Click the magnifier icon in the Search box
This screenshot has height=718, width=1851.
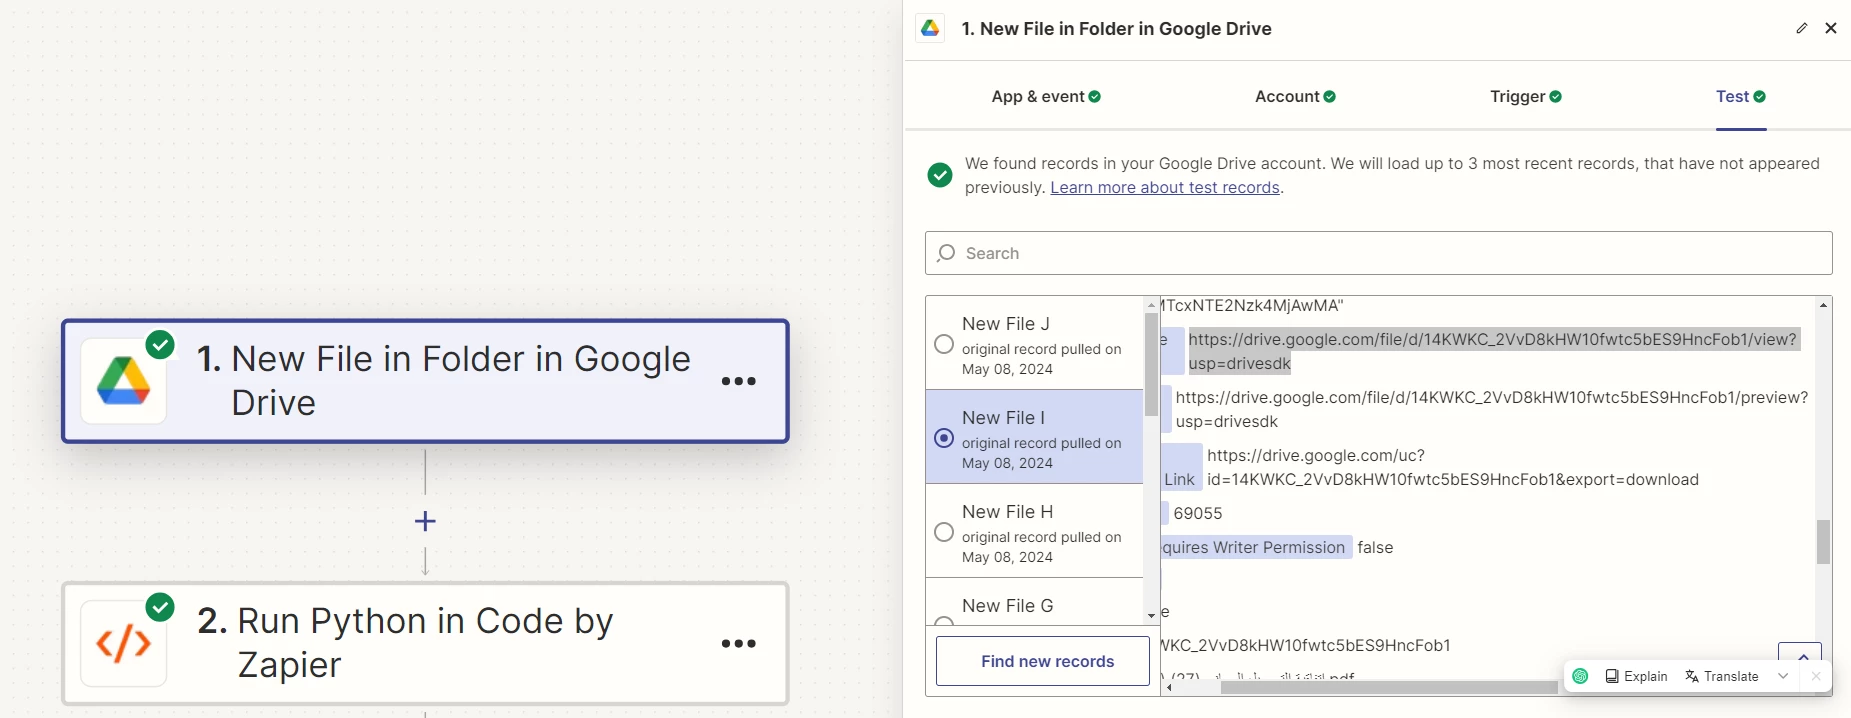(x=946, y=253)
